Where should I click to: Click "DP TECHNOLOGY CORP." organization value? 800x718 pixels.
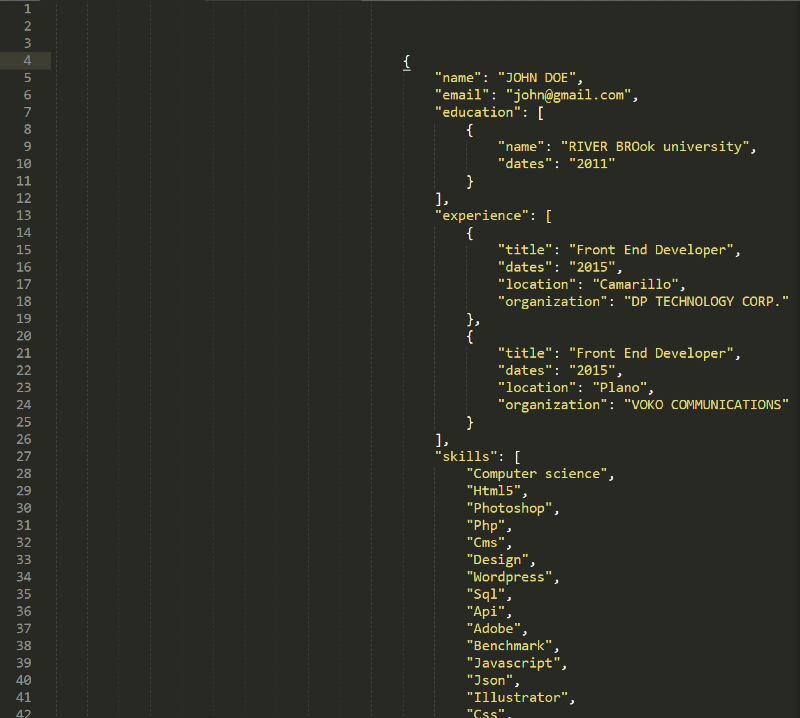[x=706, y=302]
